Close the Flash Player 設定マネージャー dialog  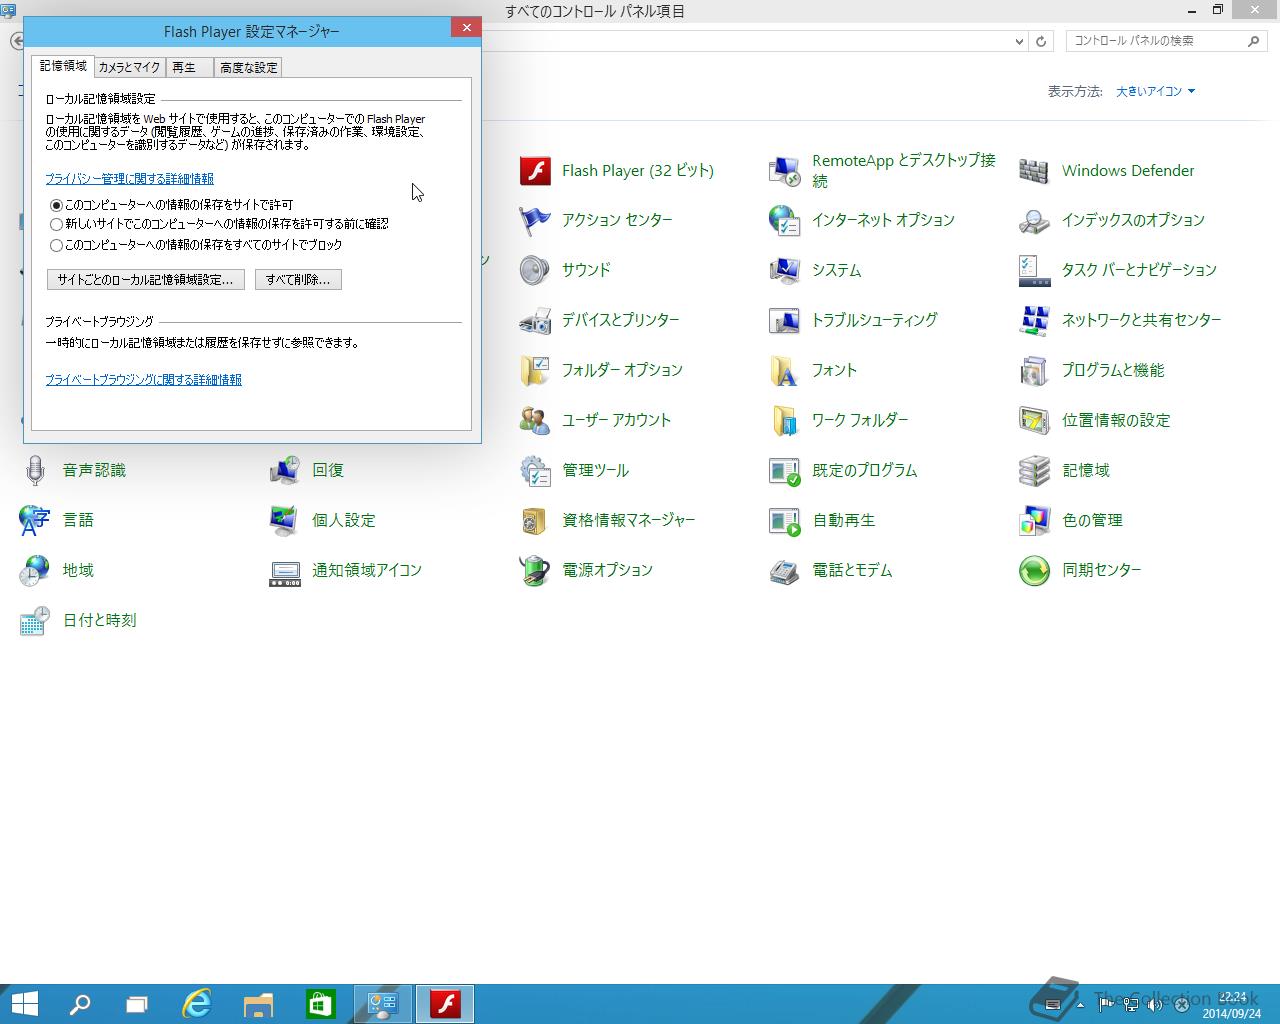coord(466,28)
